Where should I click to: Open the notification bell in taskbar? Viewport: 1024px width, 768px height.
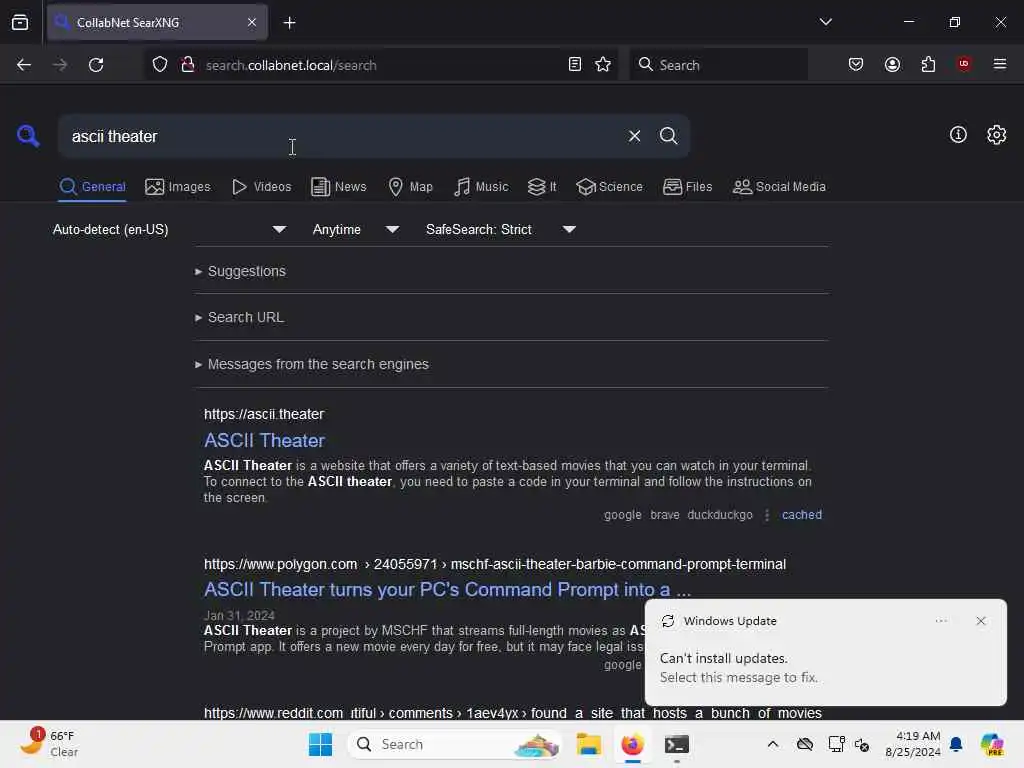tap(956, 744)
